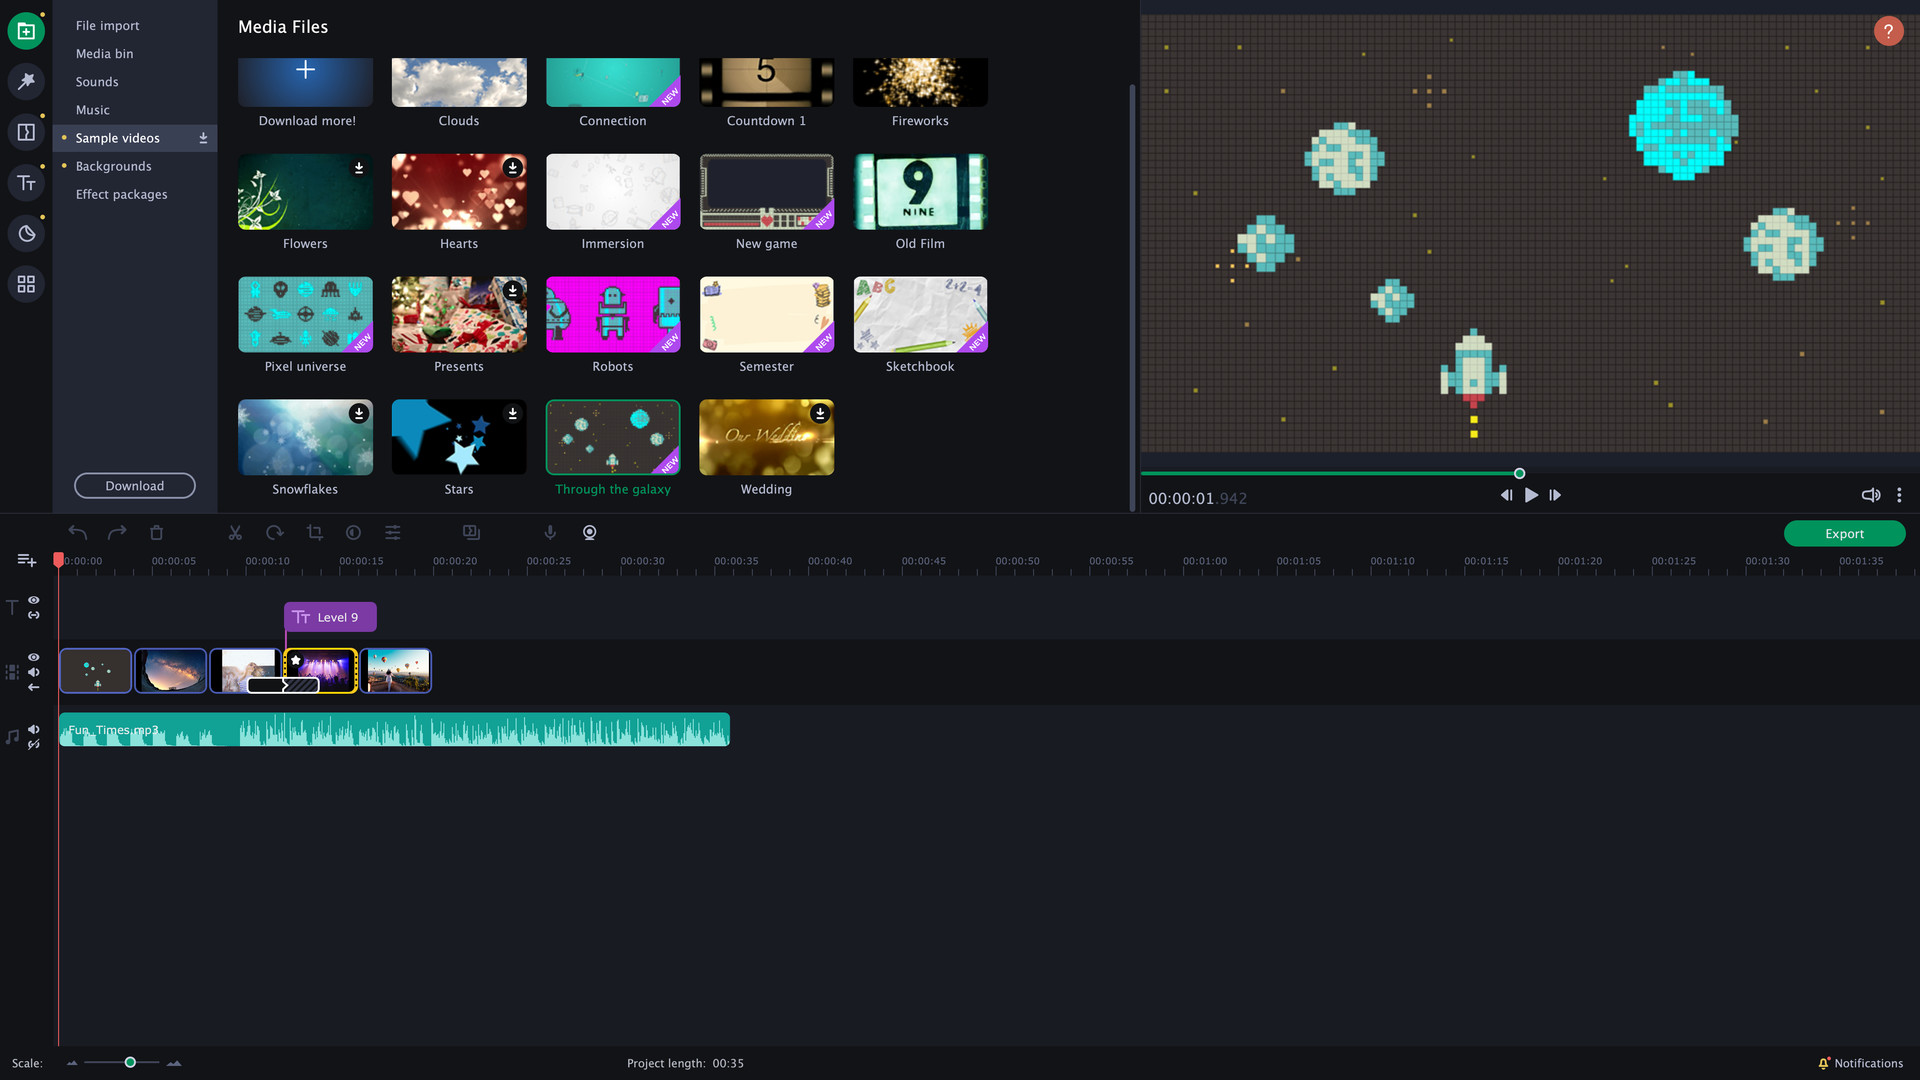Open the timeline track options menu
1920x1080 pixels.
click(x=25, y=560)
